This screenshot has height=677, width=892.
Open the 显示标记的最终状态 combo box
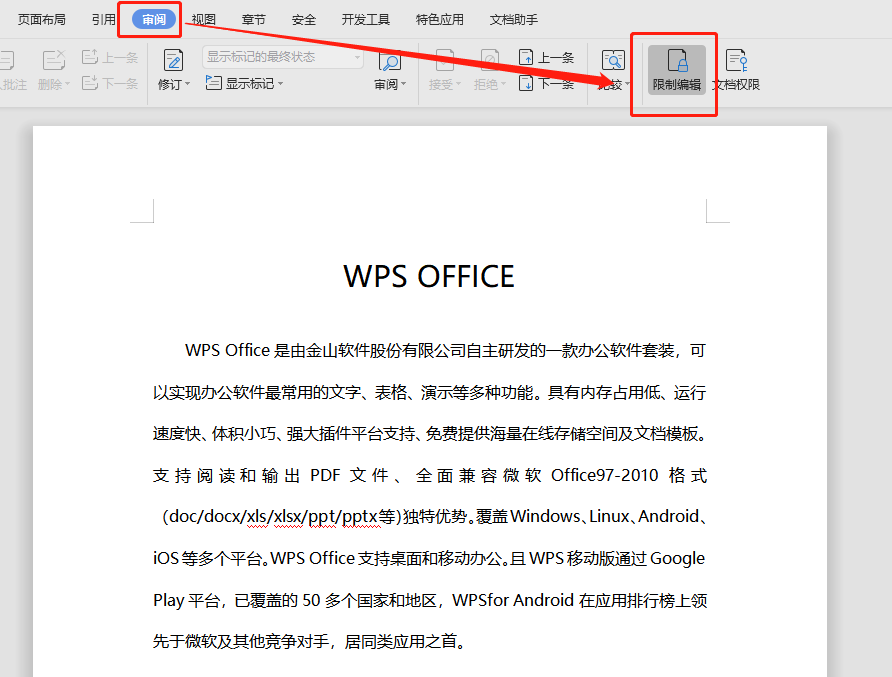click(283, 57)
